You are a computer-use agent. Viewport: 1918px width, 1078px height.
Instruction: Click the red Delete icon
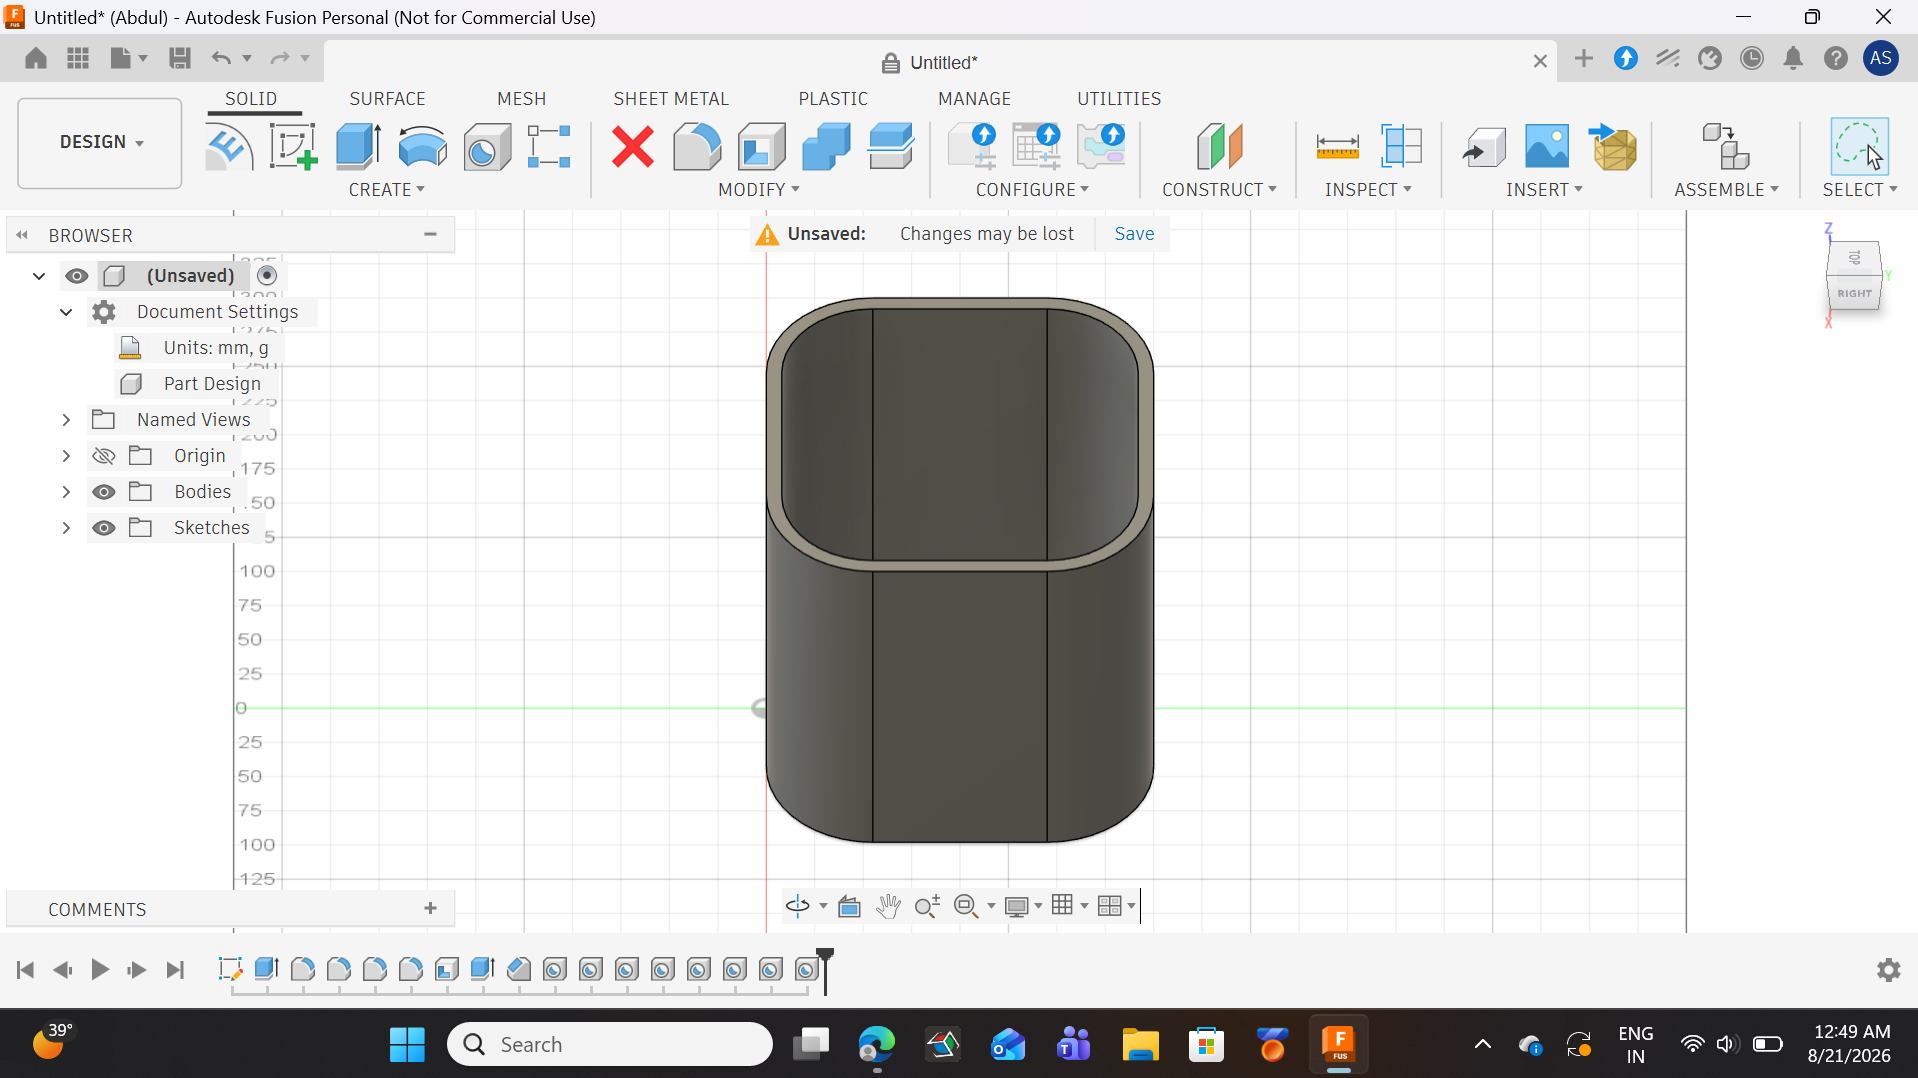coord(633,147)
